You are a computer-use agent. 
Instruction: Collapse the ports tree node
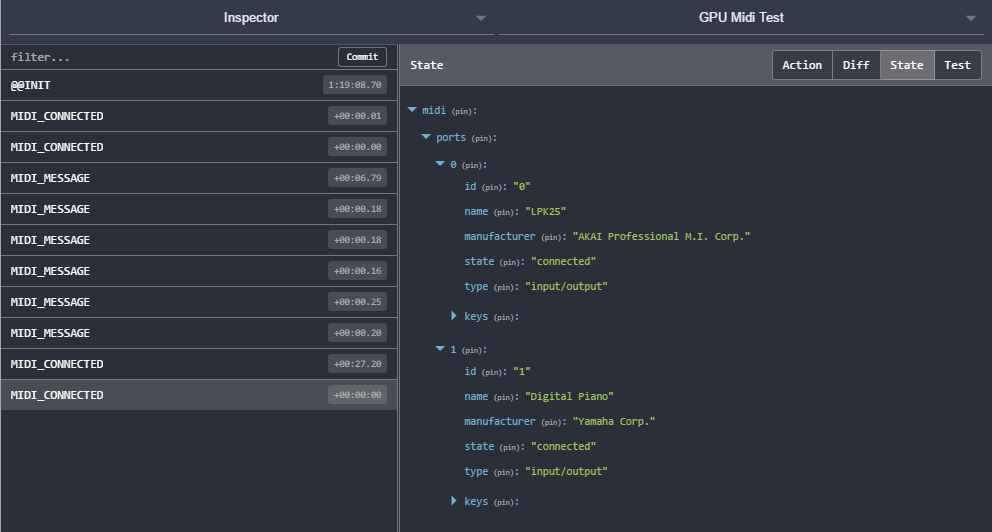point(426,137)
